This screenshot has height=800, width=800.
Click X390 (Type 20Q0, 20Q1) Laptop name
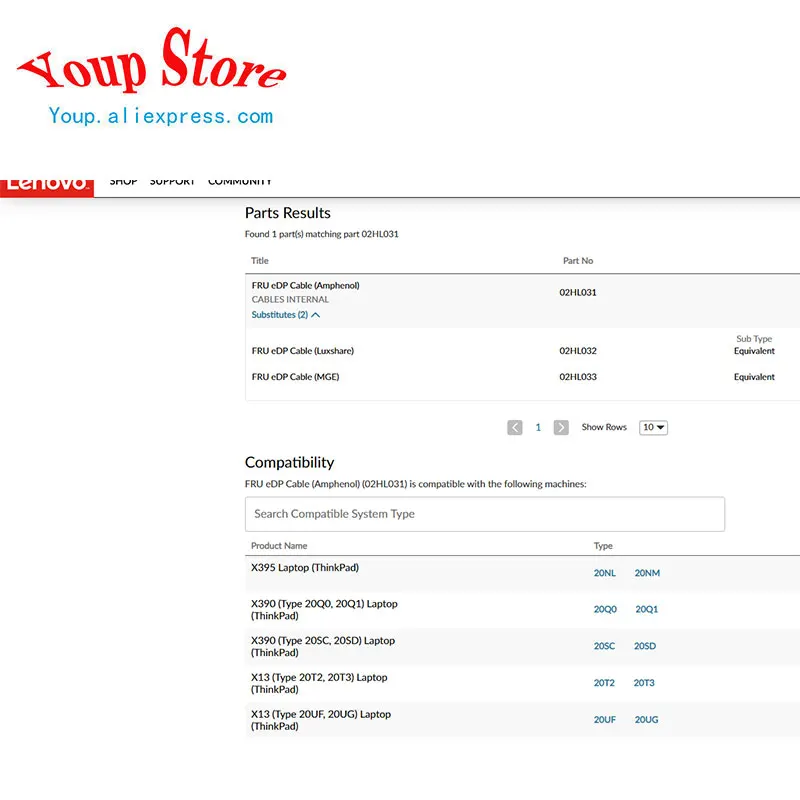click(324, 609)
